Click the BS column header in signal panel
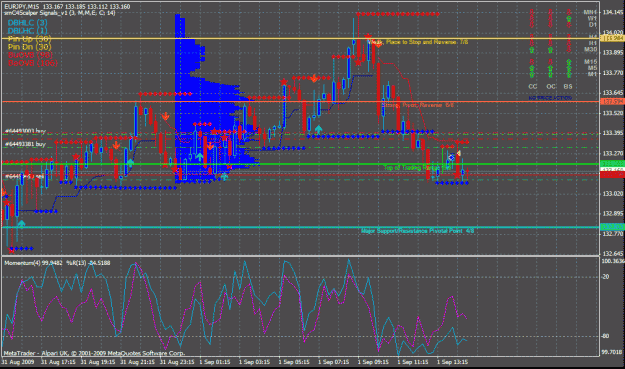 point(568,86)
